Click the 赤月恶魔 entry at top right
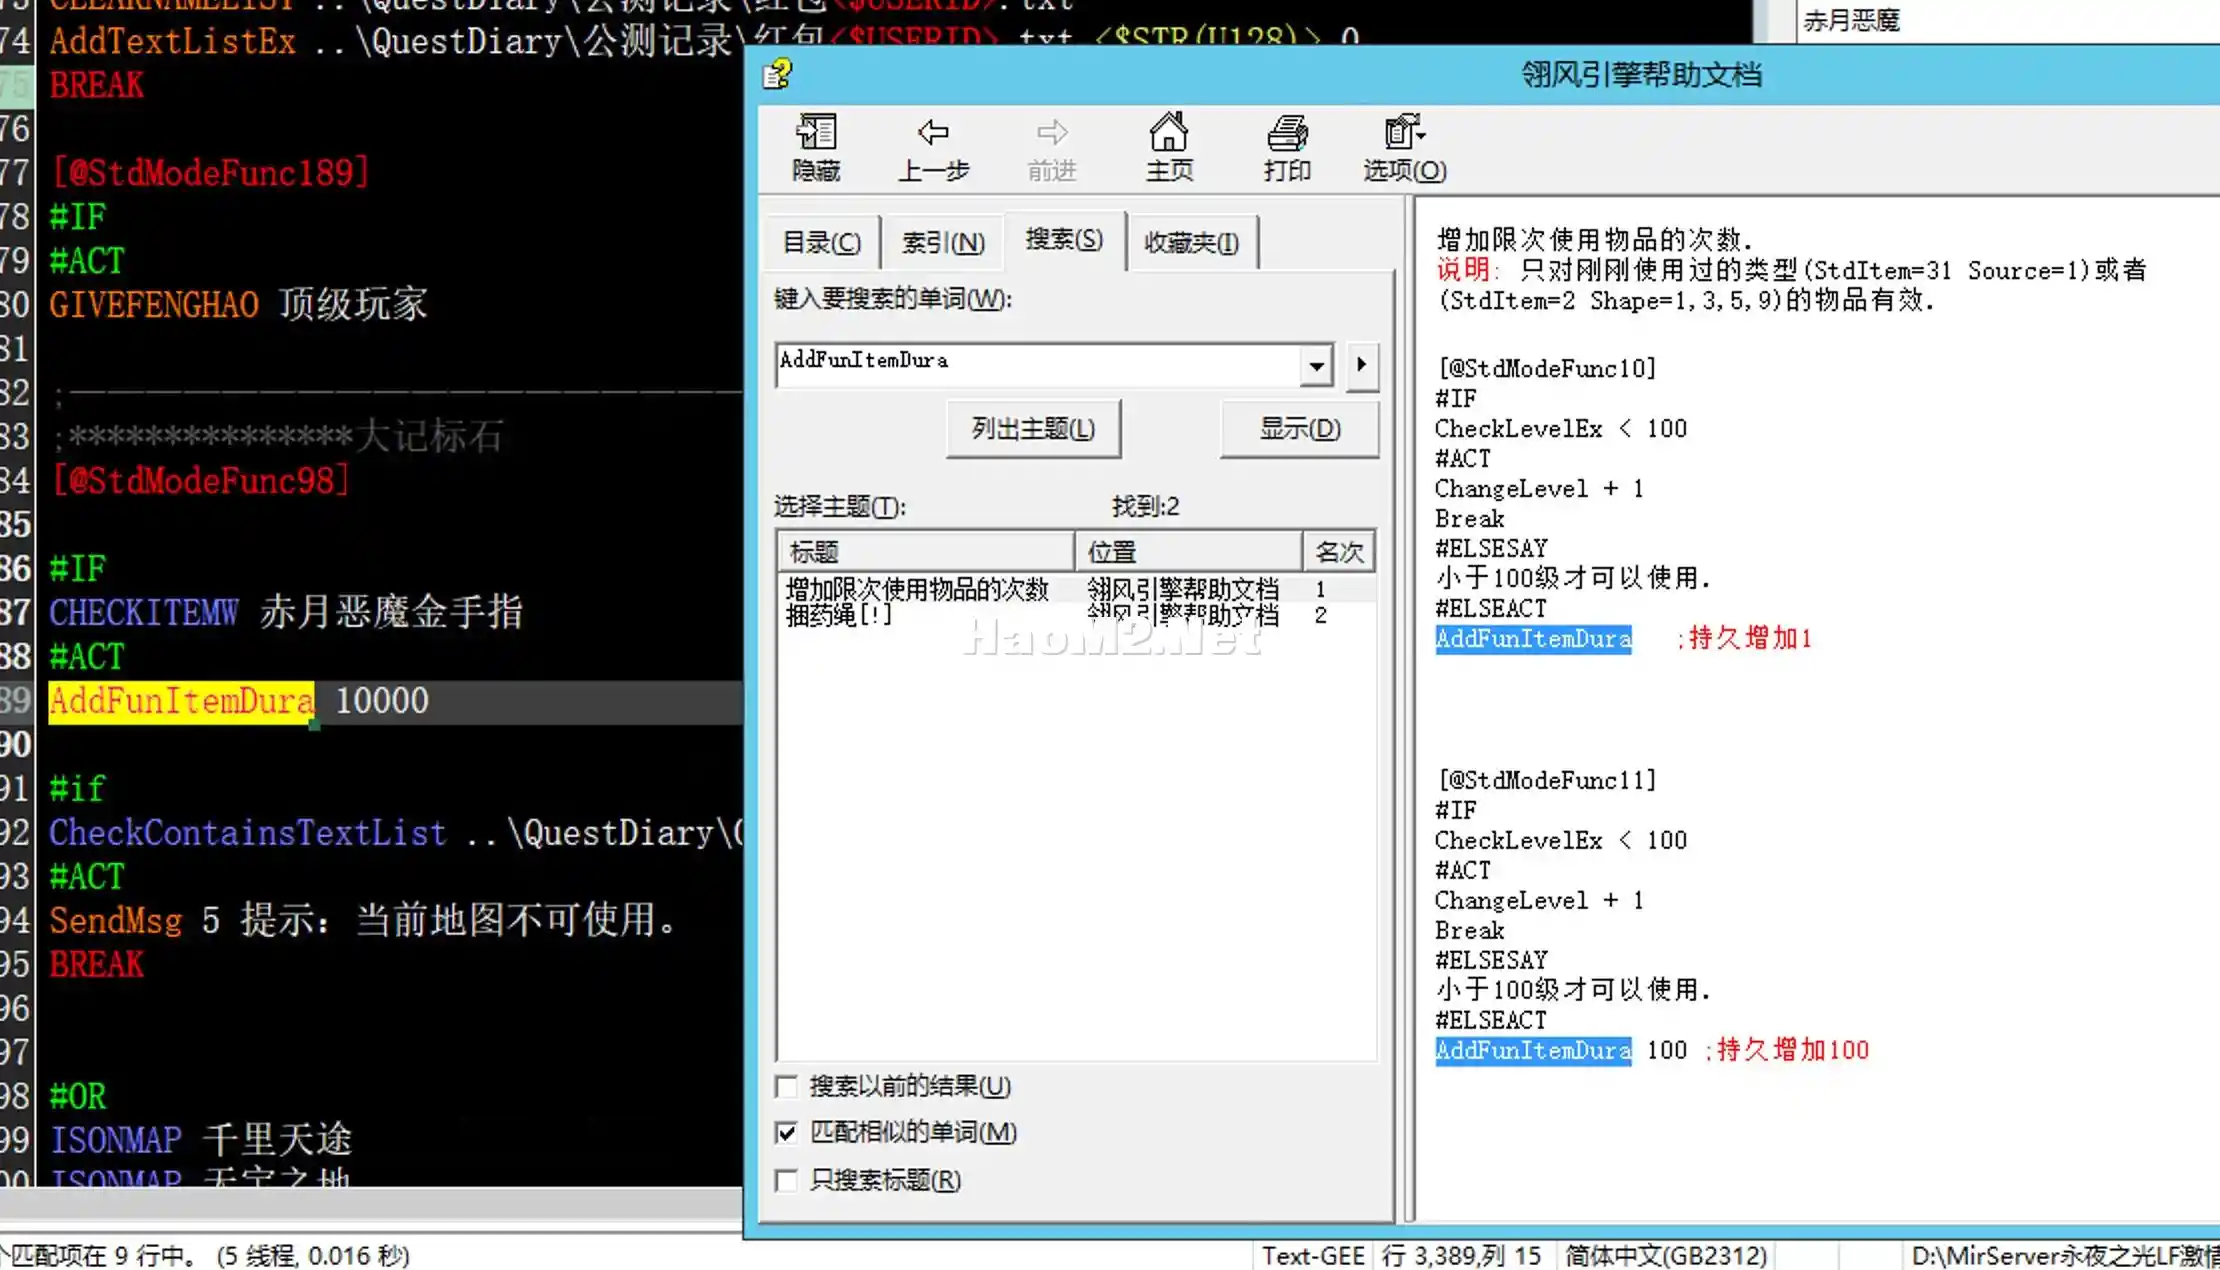This screenshot has height=1270, width=2220. (x=1851, y=20)
